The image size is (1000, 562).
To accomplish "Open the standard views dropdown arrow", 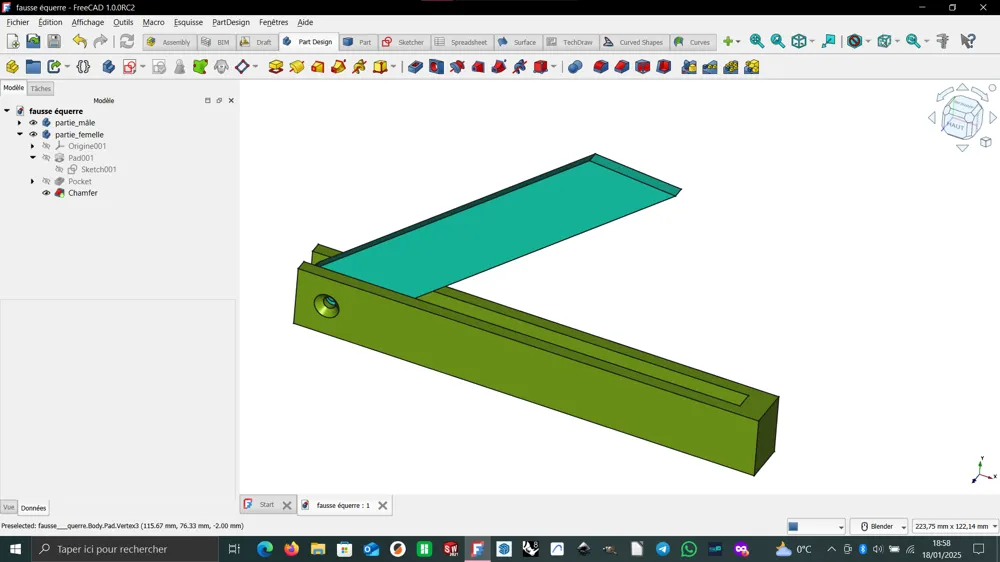I will click(x=812, y=41).
